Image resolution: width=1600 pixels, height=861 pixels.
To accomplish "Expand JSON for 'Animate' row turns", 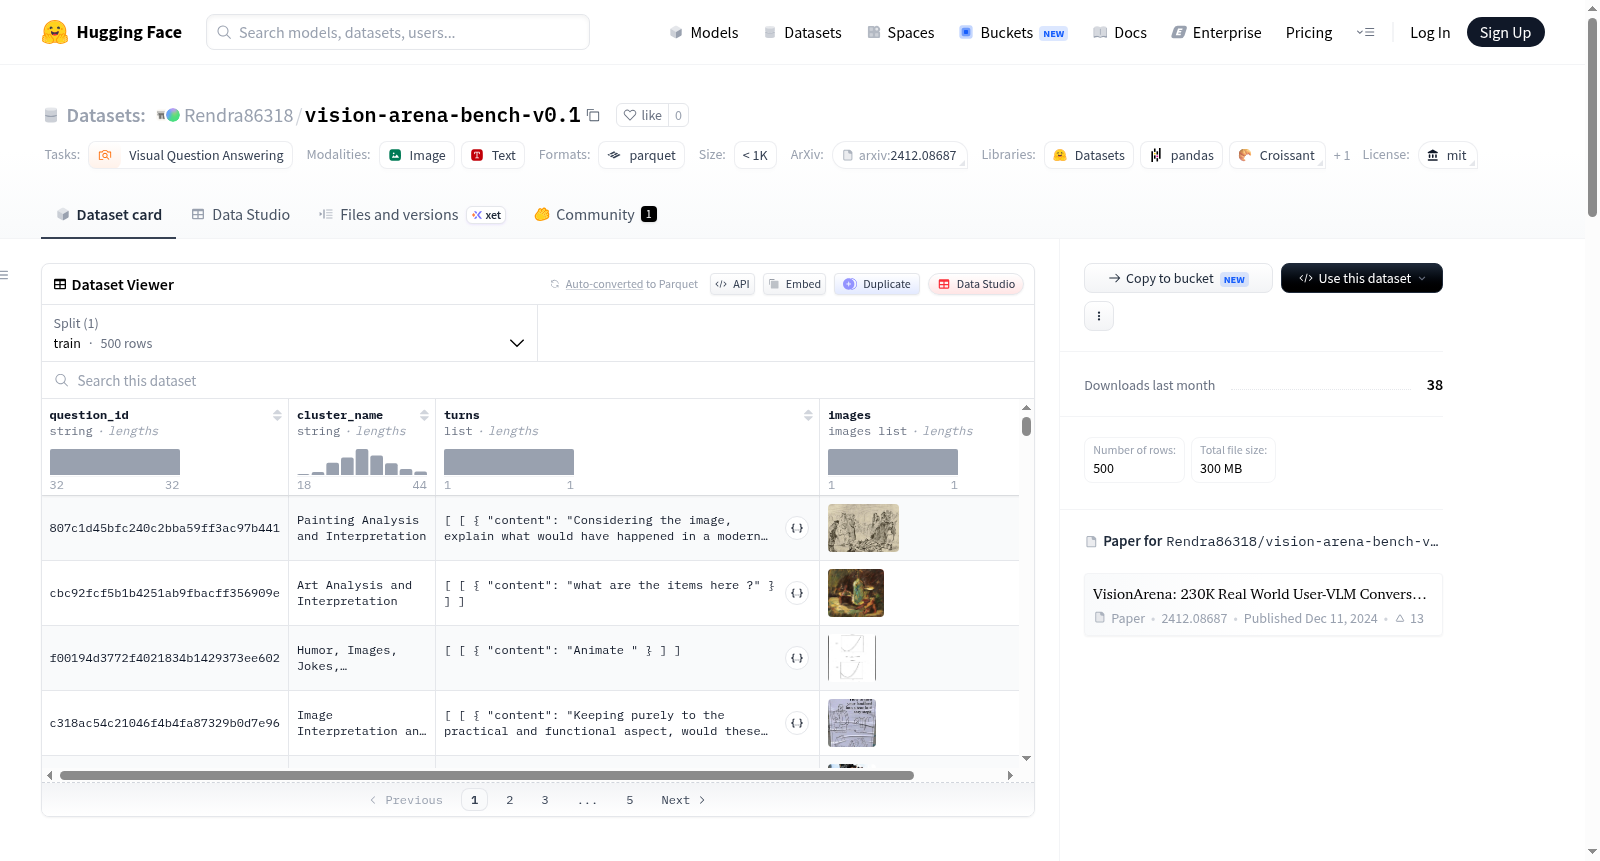I will [x=797, y=658].
